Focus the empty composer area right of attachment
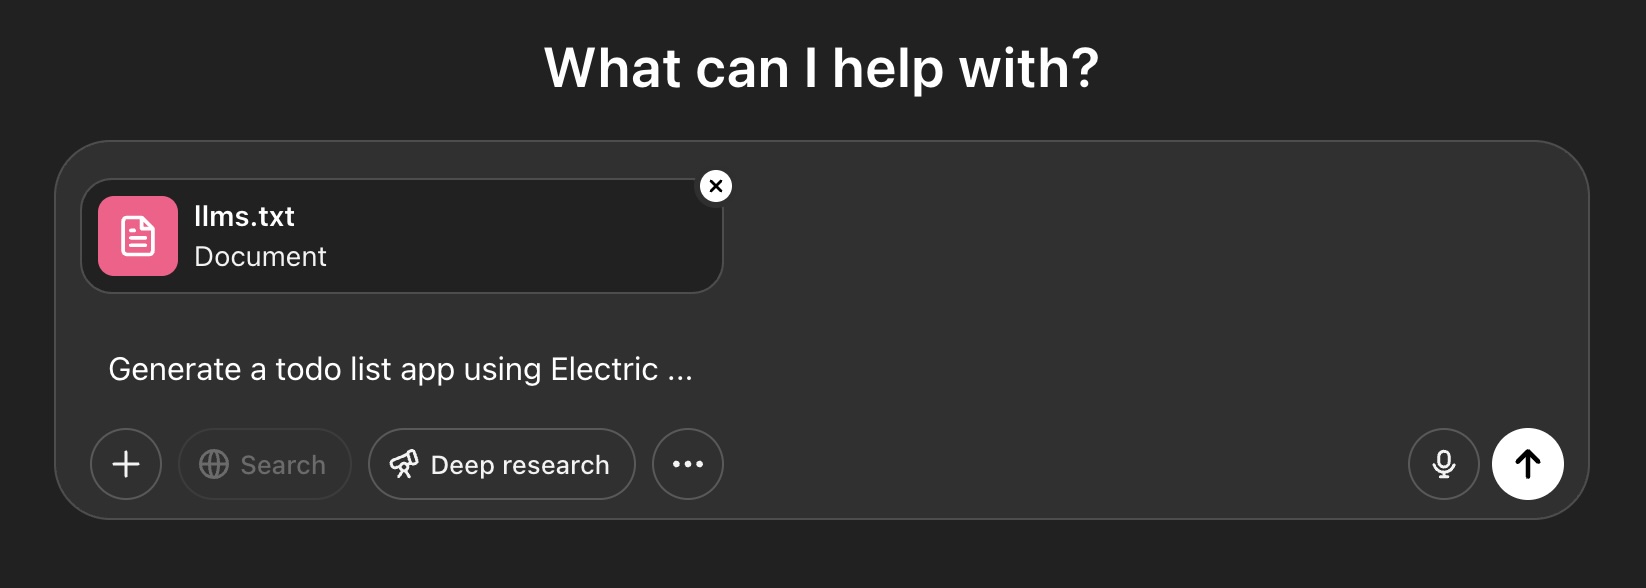Screen dimensions: 1646x588 tap(1150, 240)
